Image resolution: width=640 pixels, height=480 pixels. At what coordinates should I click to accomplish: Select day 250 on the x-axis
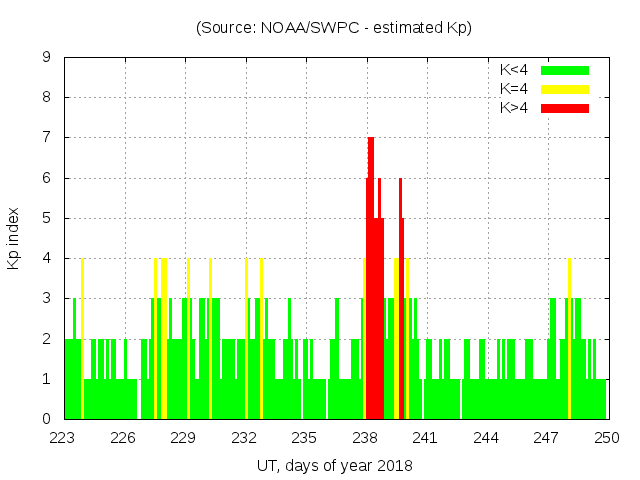606,438
